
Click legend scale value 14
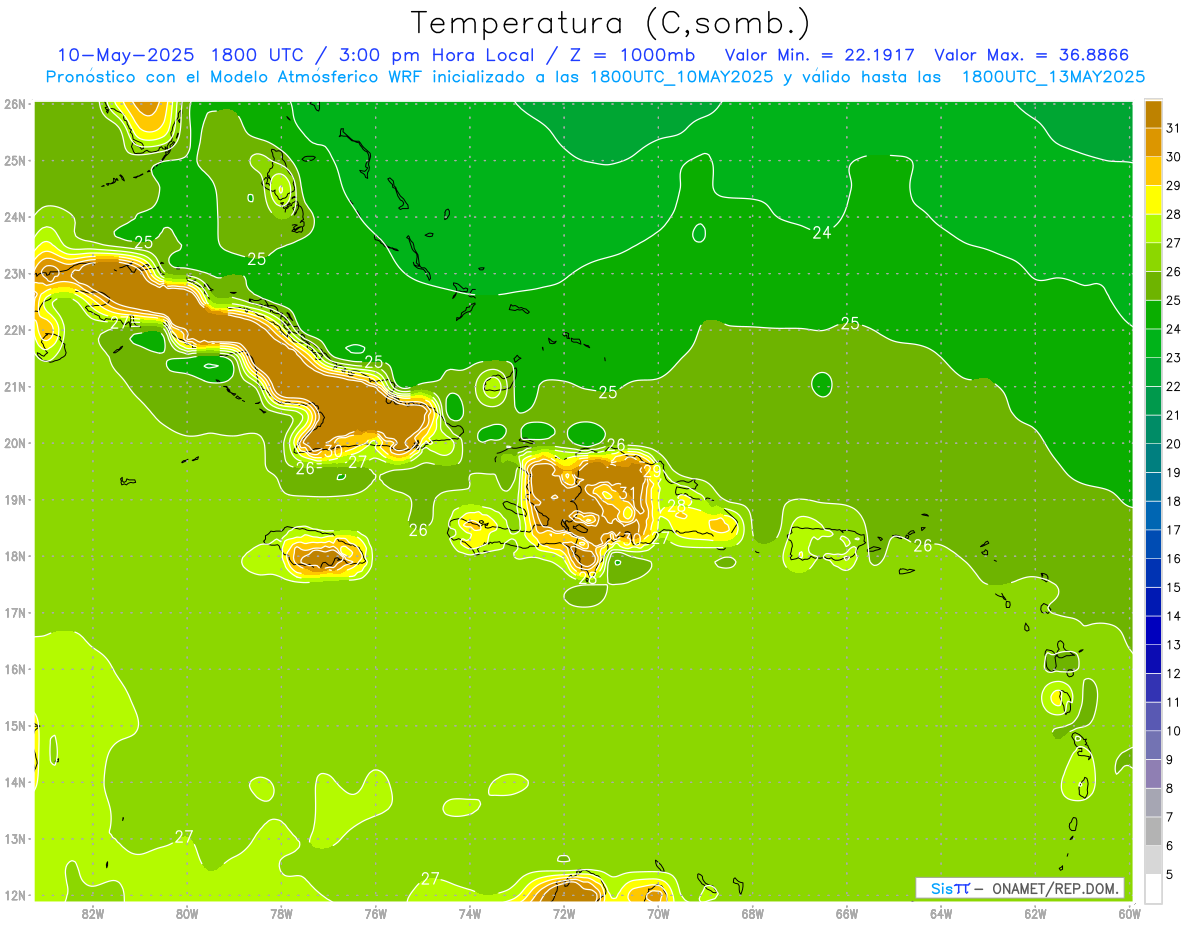tap(1174, 616)
